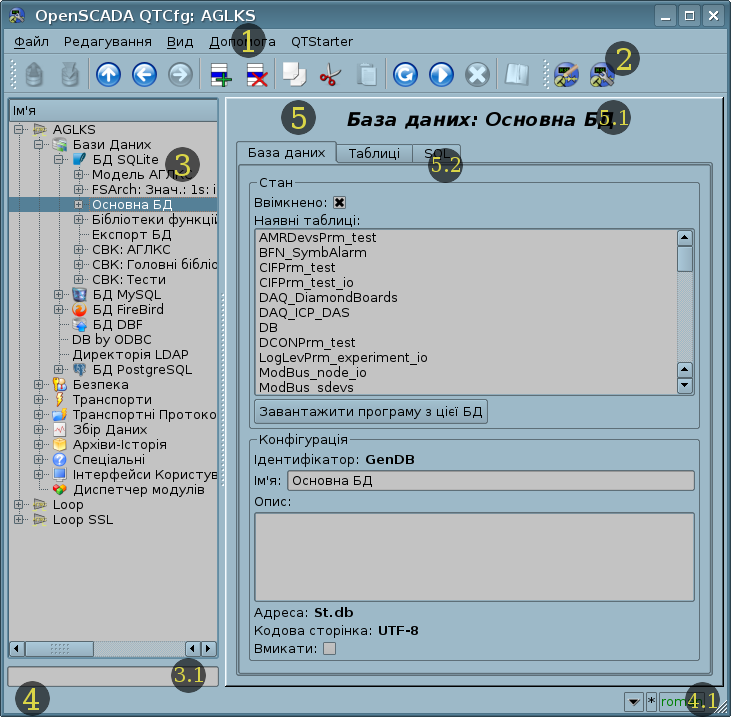Click the Load from DB toolbar icon
731x717 pixels.
pyautogui.click(x=34, y=75)
